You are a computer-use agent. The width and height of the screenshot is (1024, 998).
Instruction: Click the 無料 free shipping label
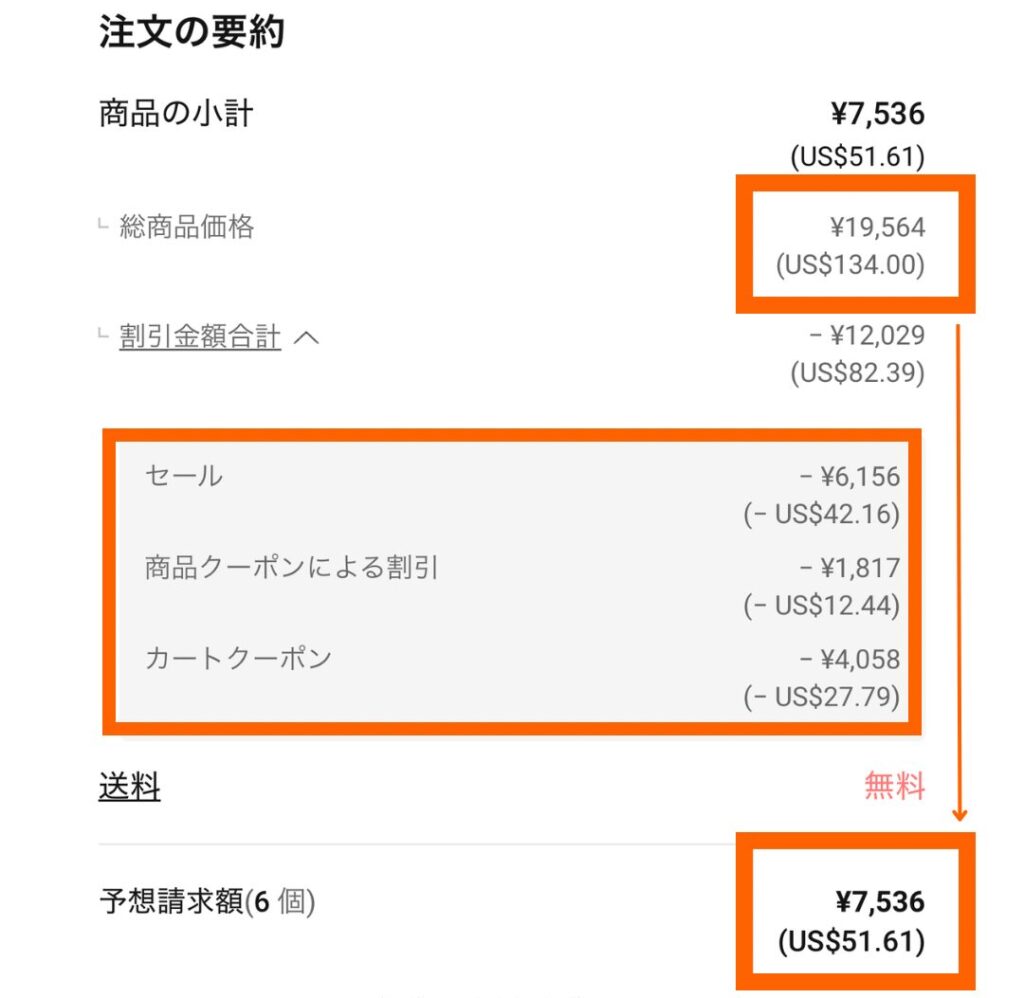(894, 786)
